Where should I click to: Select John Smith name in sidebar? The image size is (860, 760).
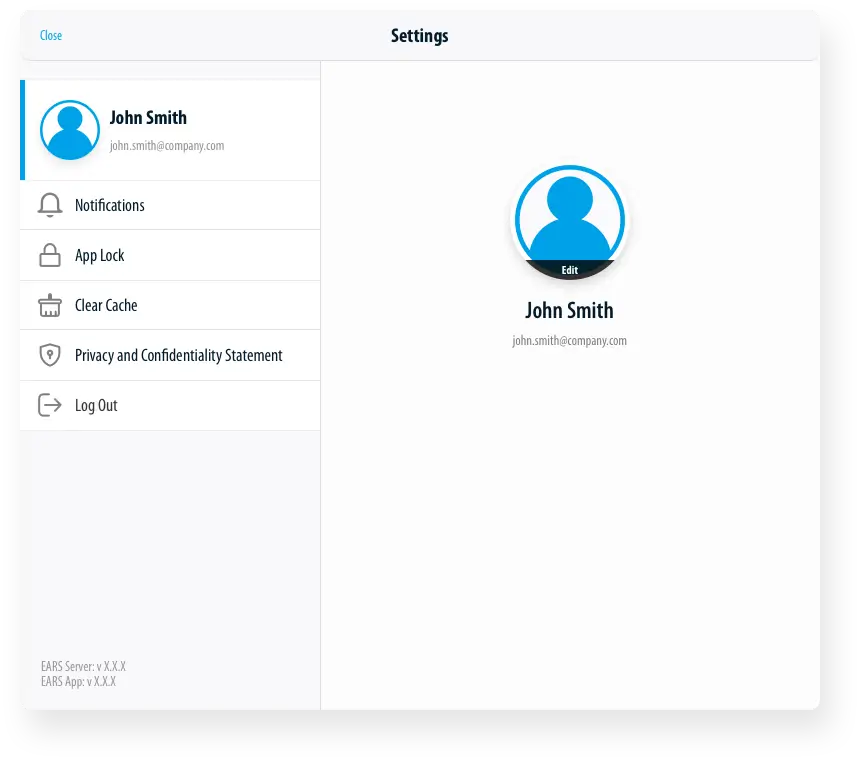pos(148,118)
